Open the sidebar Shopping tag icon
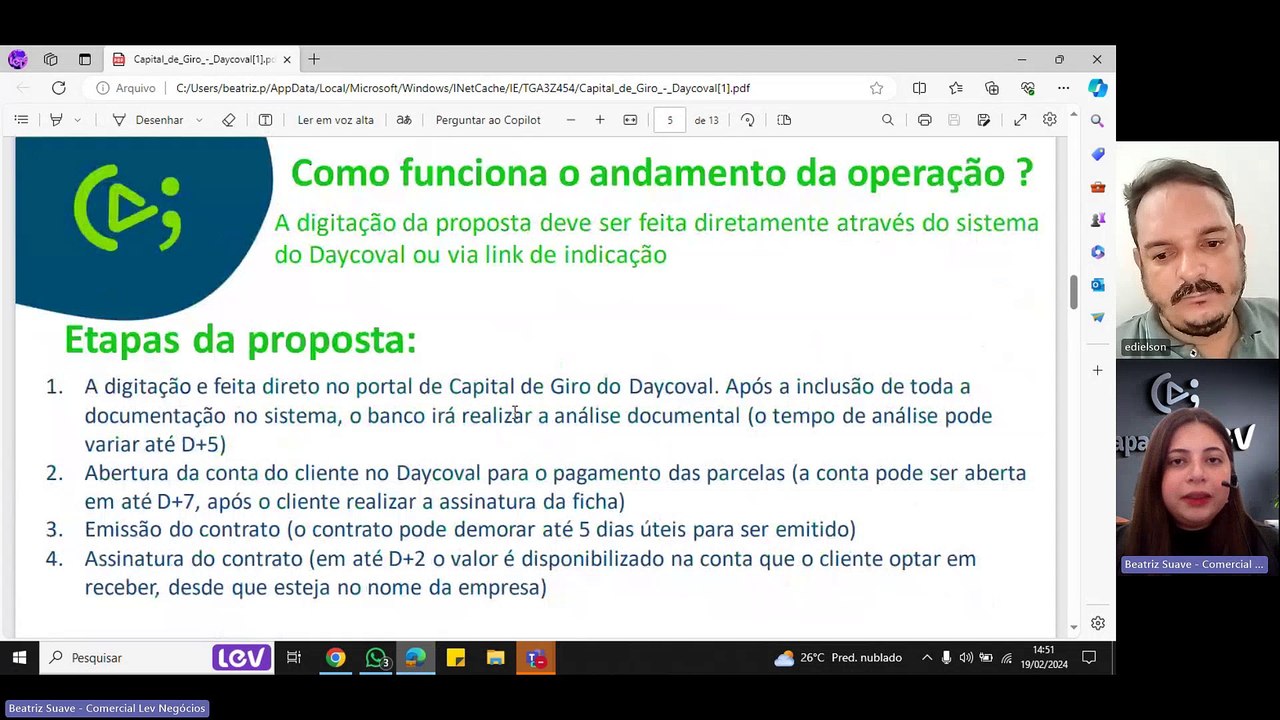 pyautogui.click(x=1098, y=154)
